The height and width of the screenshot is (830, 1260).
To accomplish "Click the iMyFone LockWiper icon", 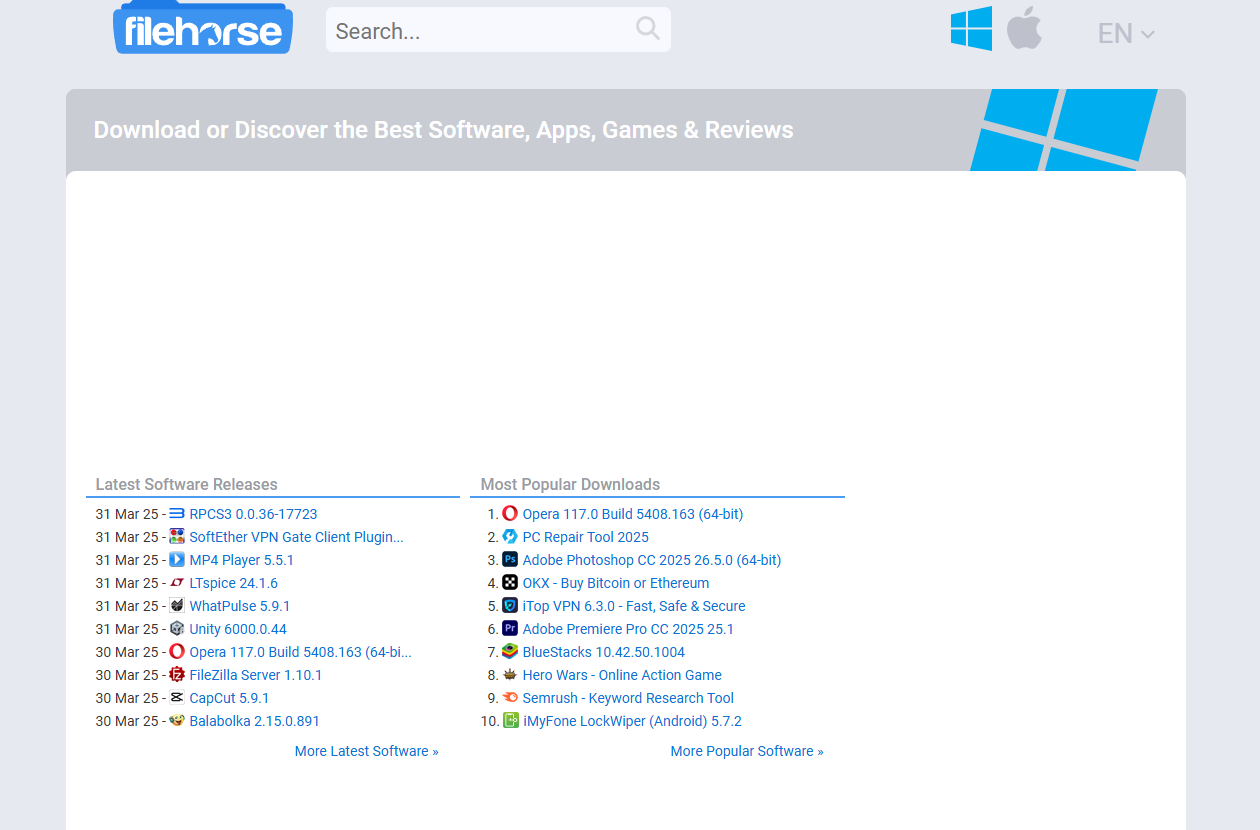I will 510,721.
